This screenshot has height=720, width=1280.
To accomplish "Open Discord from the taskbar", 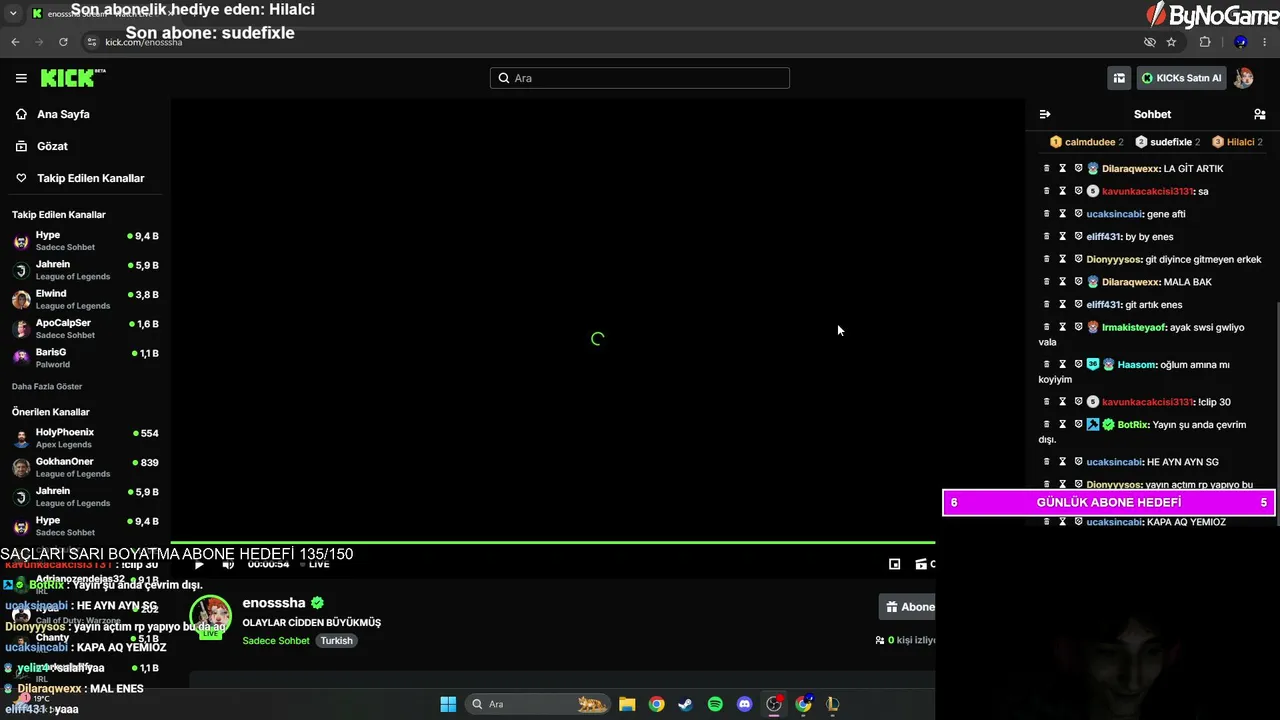I will click(744, 704).
